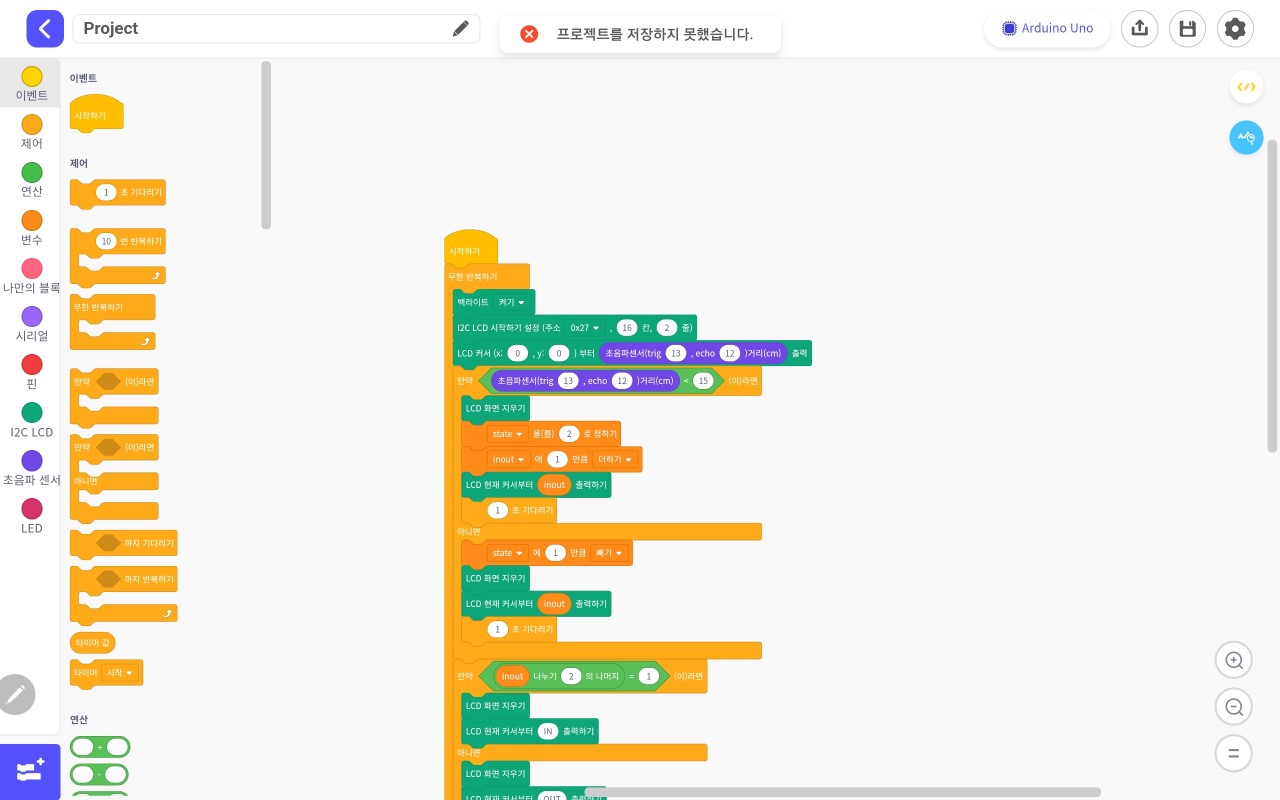Click the first 아니면 label in workspace
Screen dimensions: 1280x800
tap(469, 531)
